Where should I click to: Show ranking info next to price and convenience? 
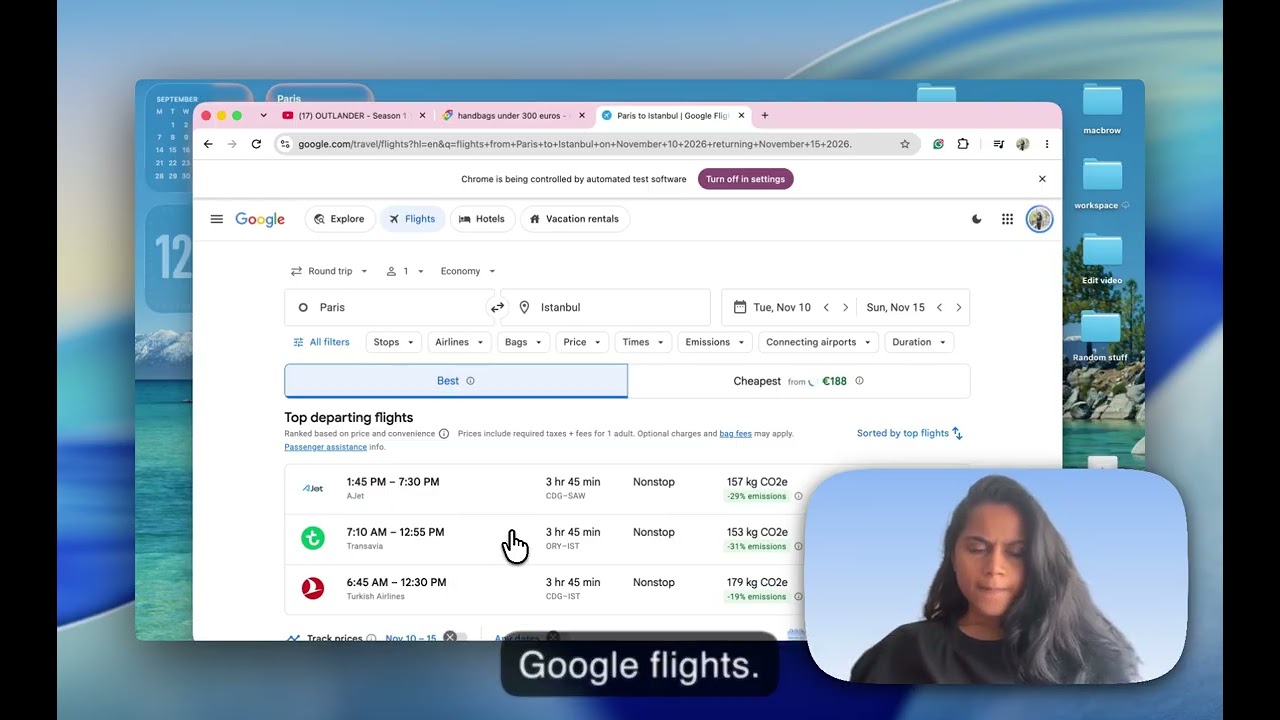444,434
